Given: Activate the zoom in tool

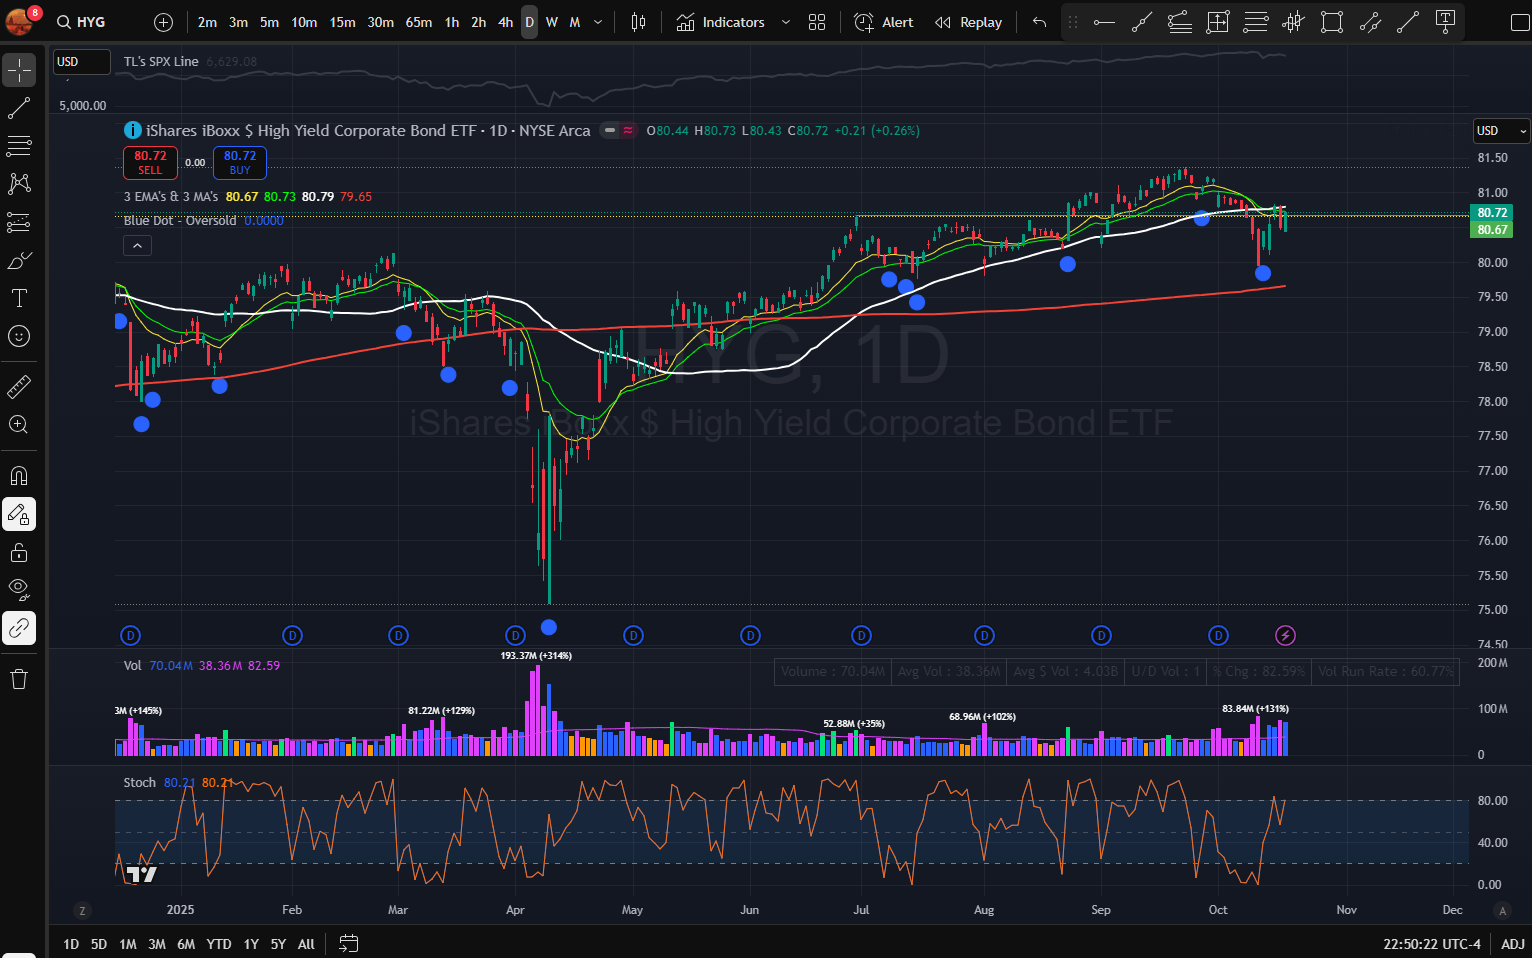Looking at the screenshot, I should 19,424.
